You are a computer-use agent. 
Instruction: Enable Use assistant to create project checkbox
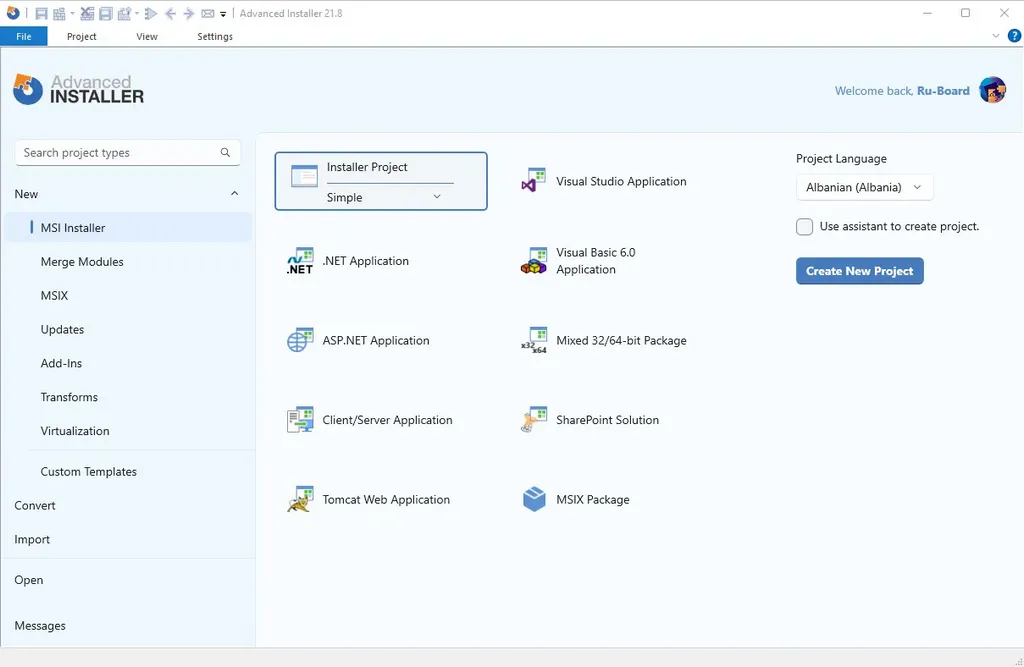805,227
